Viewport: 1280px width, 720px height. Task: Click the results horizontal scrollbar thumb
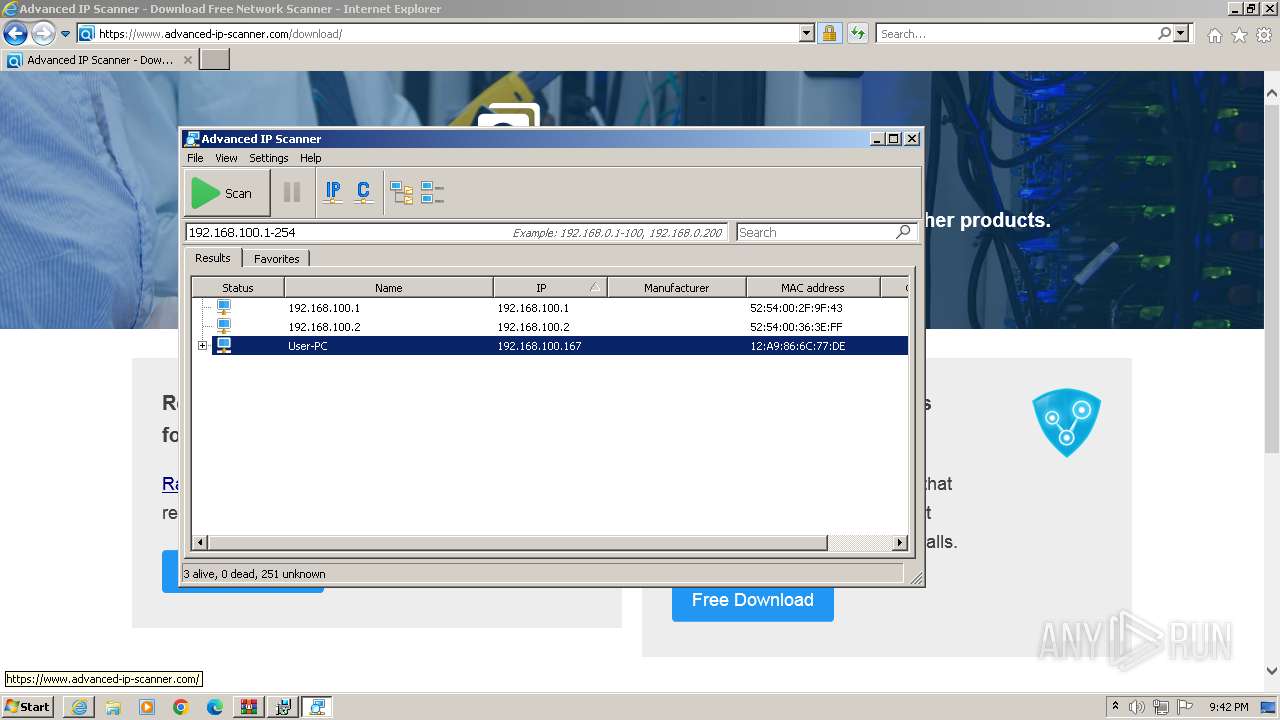[x=517, y=543]
